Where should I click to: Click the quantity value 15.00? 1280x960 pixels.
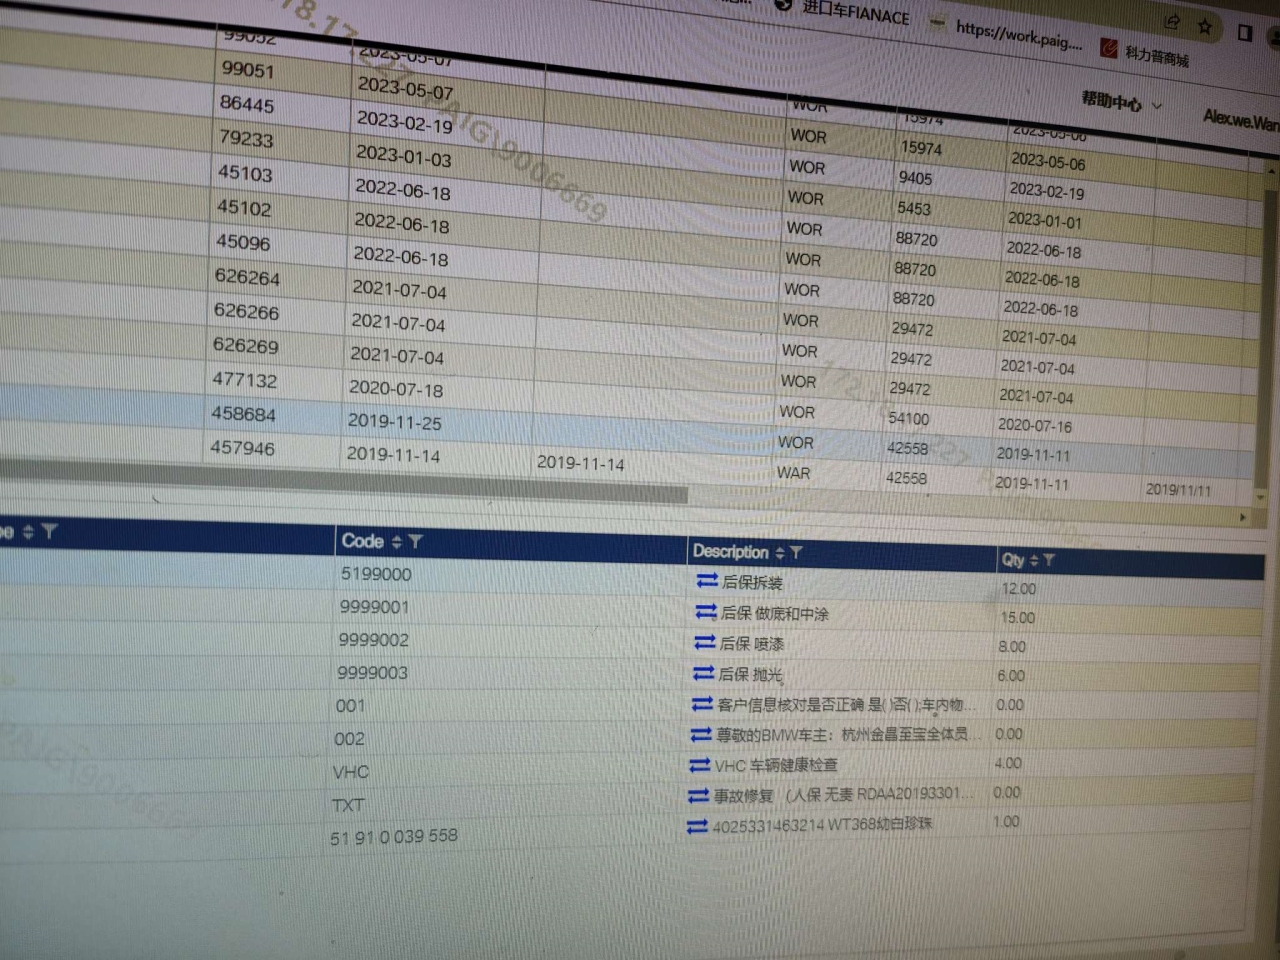point(1018,618)
